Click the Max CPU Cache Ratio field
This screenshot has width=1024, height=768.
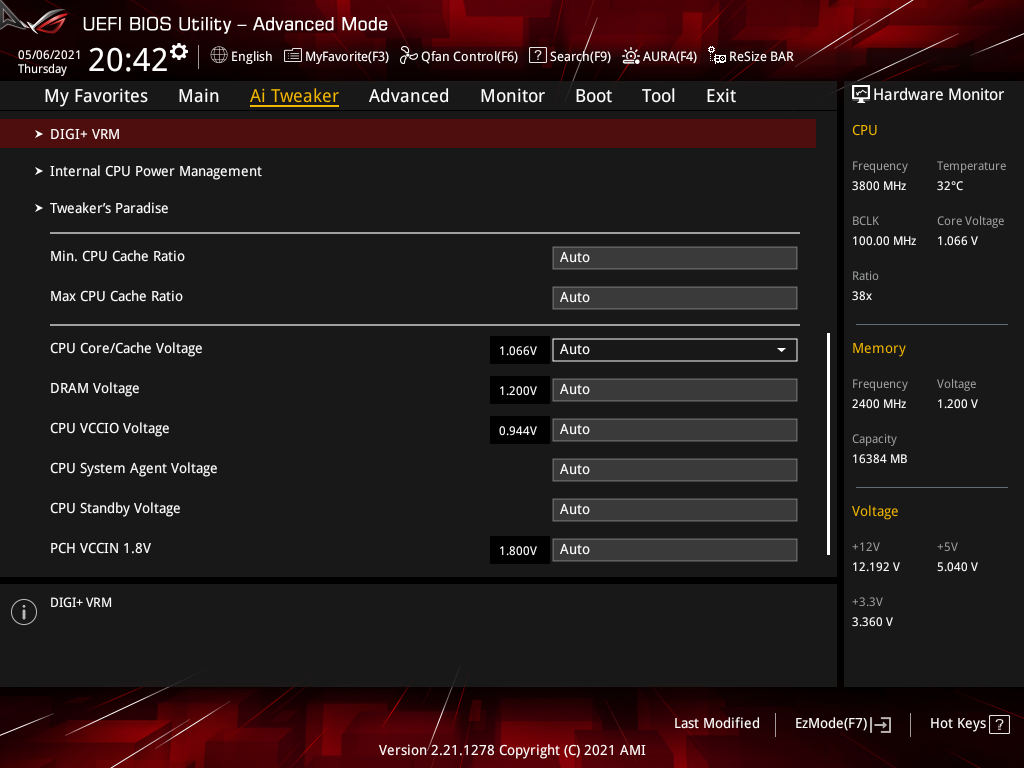[675, 298]
